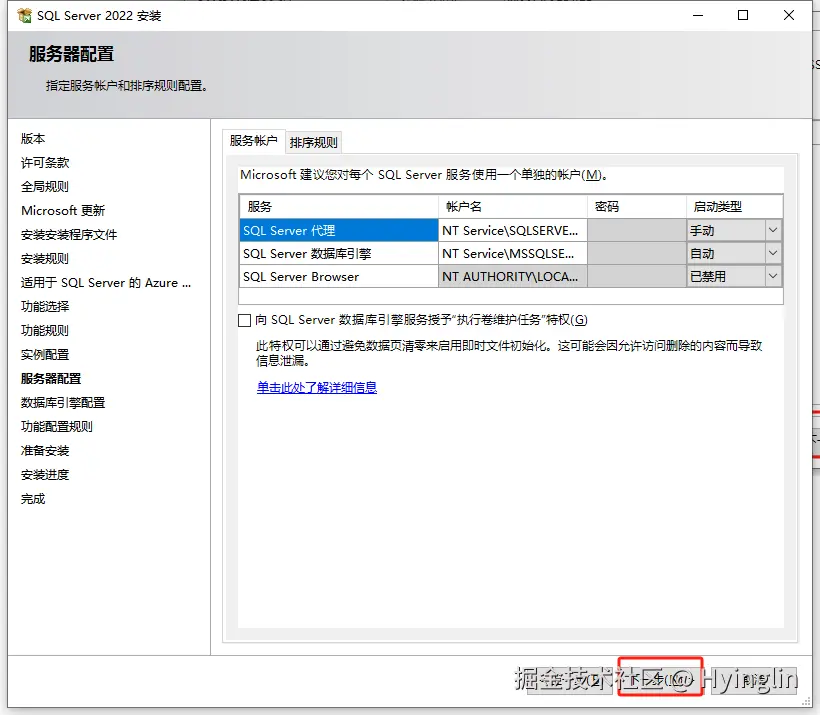Select 功能选择 step in sidebar
Viewport: 820px width, 715px height.
tap(45, 307)
